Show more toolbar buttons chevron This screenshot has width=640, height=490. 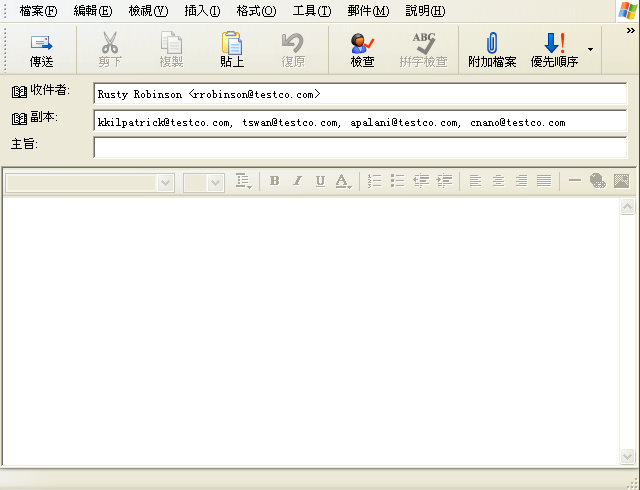[x=631, y=31]
